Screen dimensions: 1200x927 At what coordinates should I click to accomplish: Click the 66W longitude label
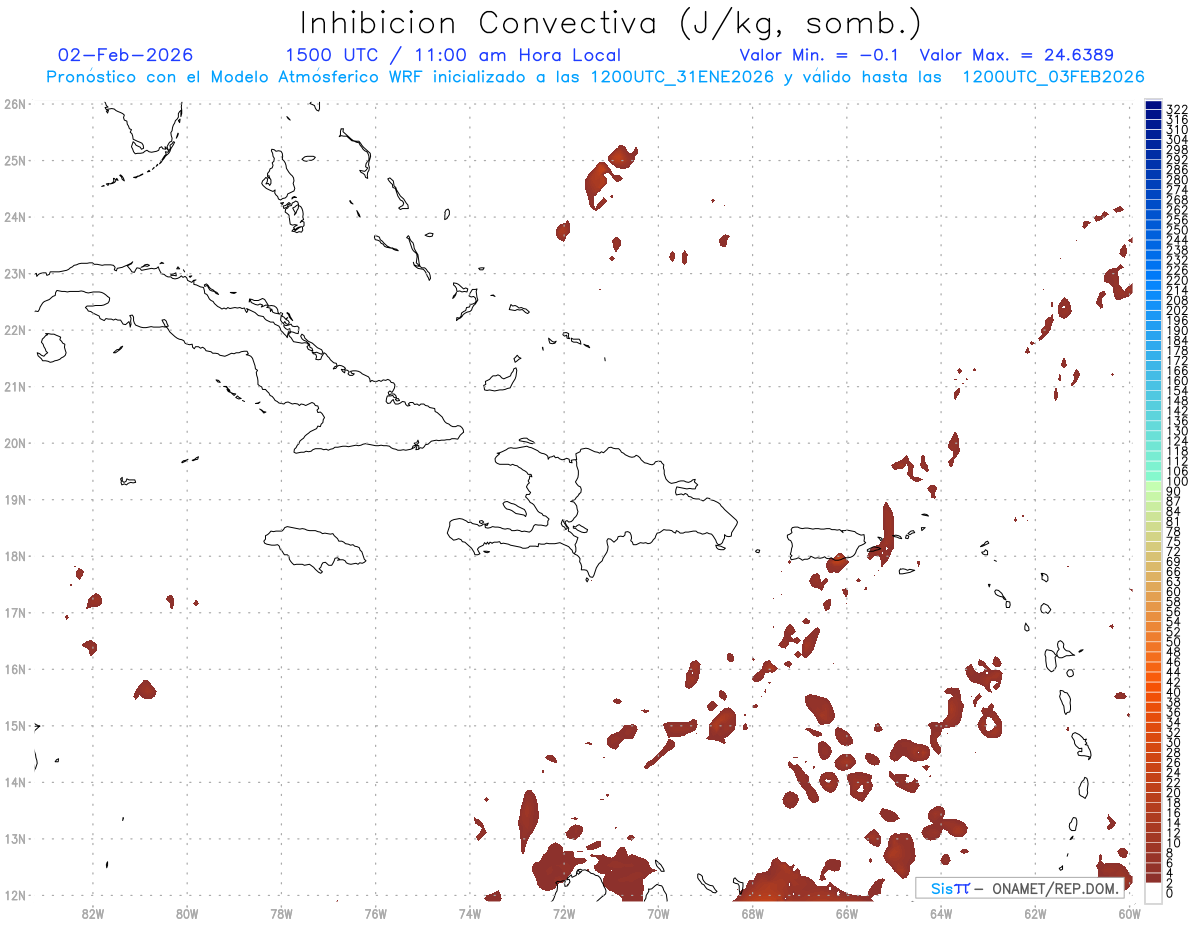point(847,913)
